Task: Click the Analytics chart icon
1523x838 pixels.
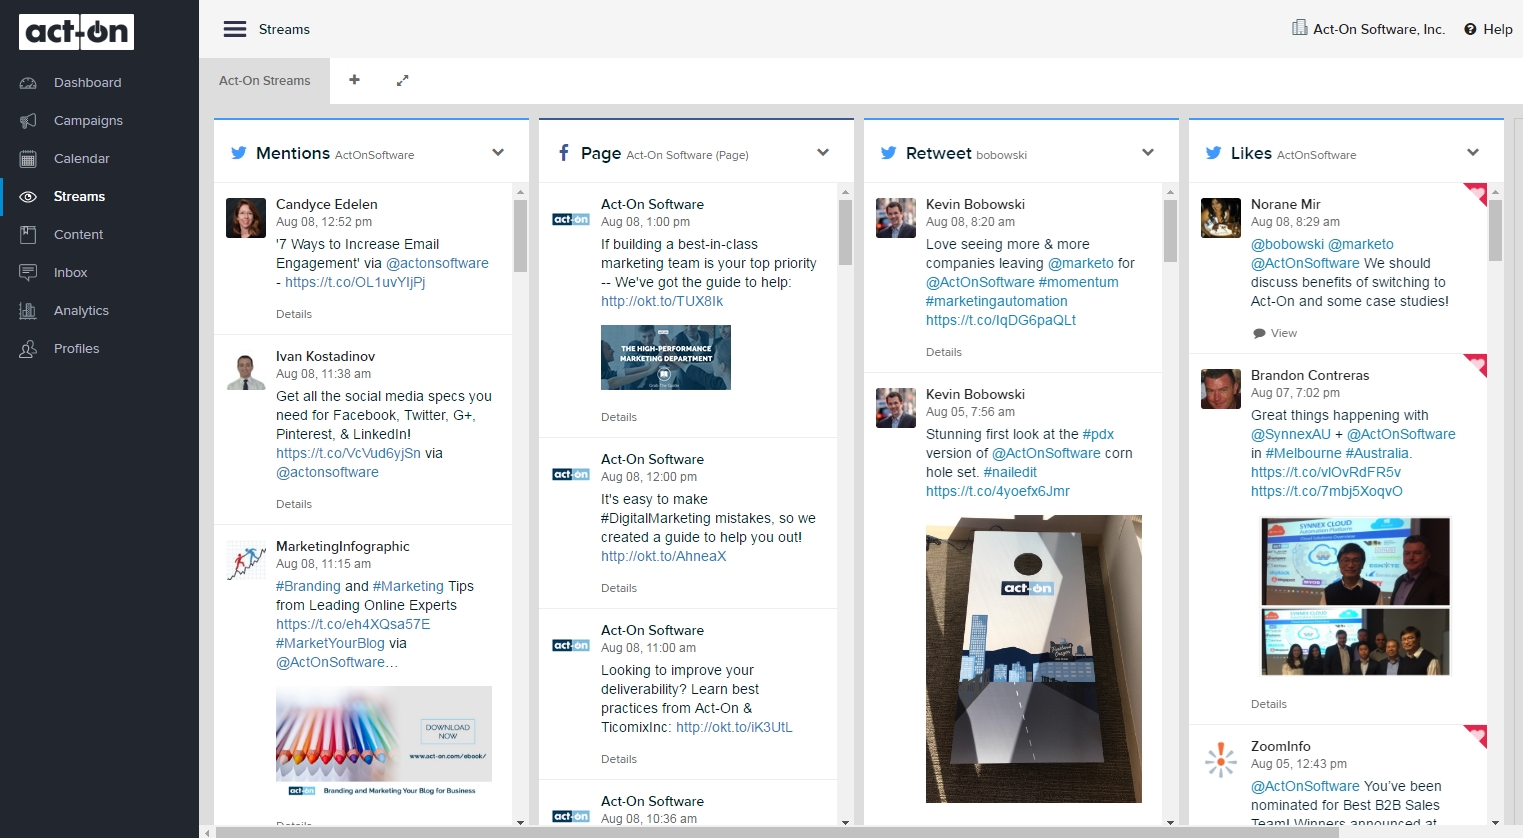Action: 28,311
